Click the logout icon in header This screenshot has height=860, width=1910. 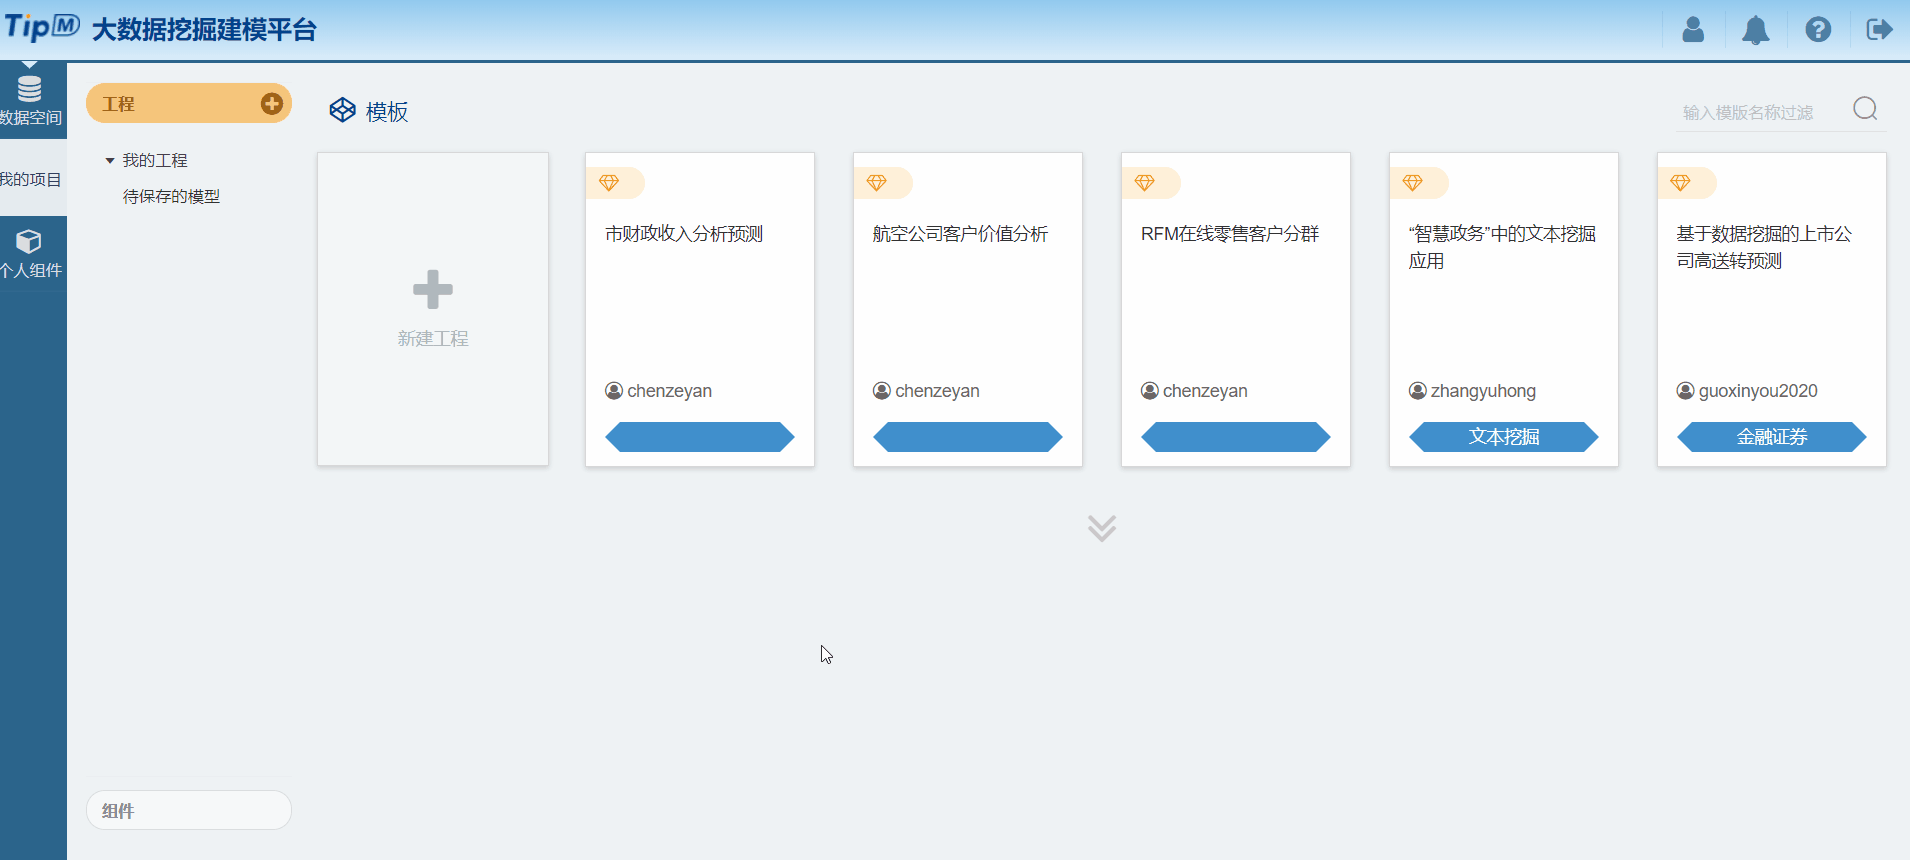tap(1879, 30)
